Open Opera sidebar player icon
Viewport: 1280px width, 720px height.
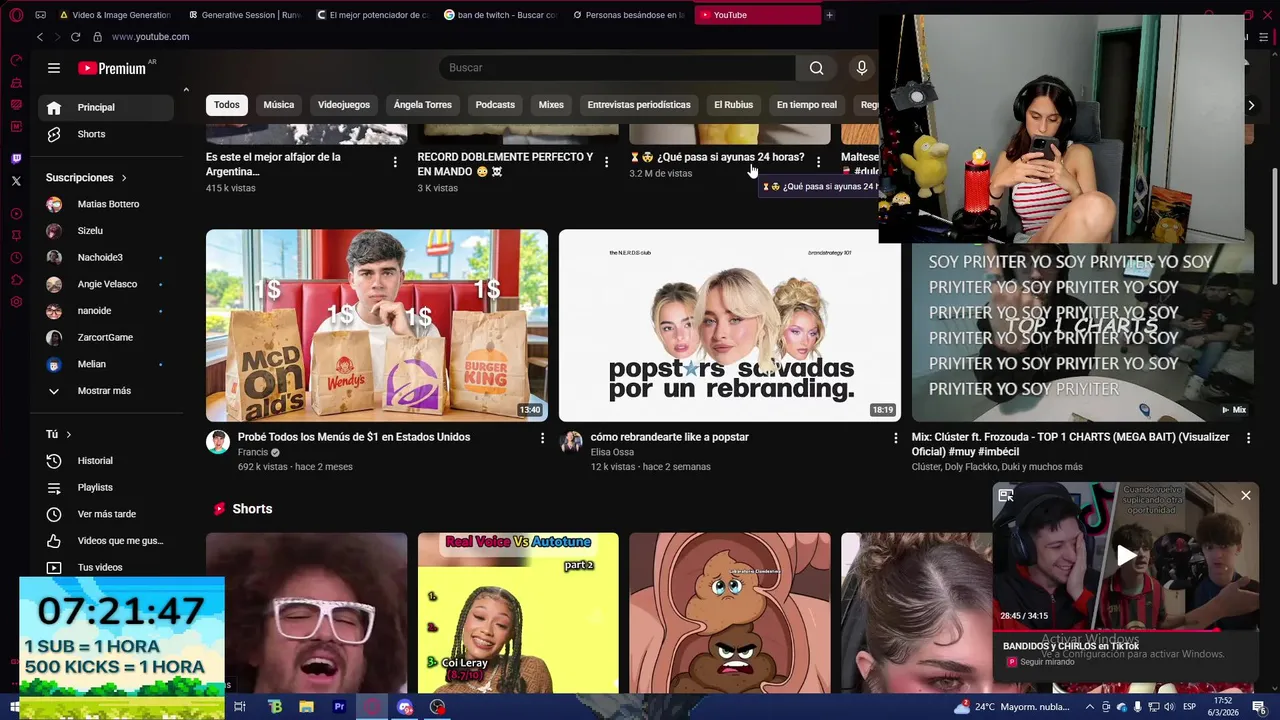tap(16, 214)
